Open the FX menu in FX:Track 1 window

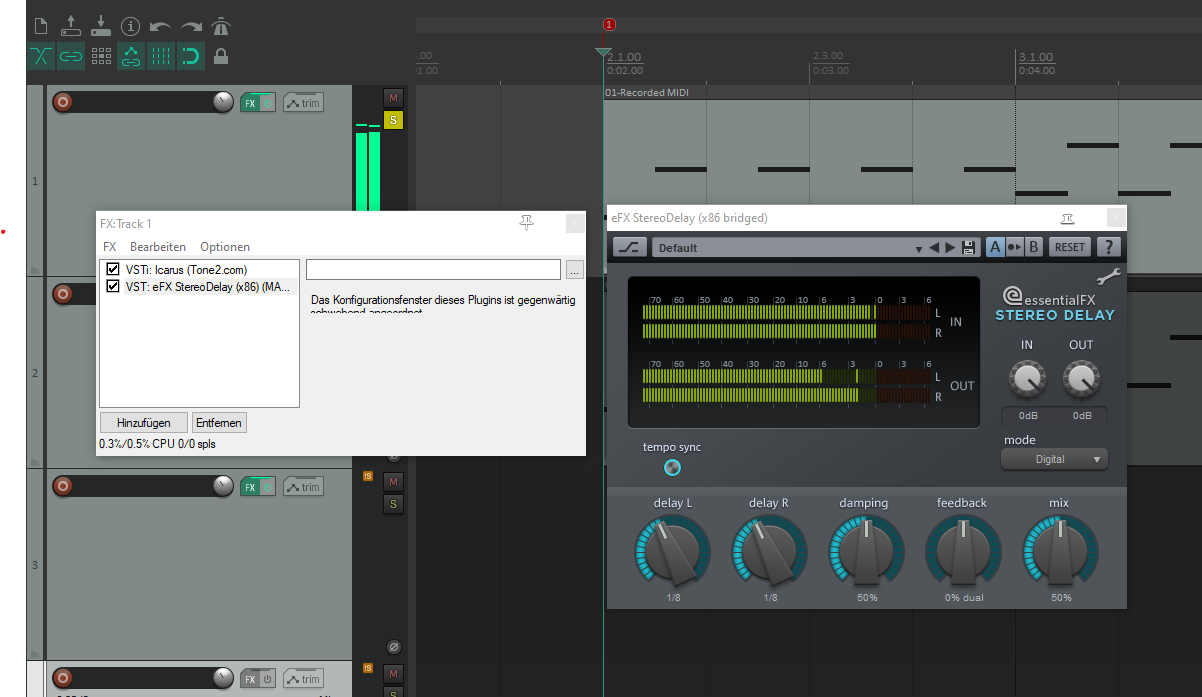point(110,247)
